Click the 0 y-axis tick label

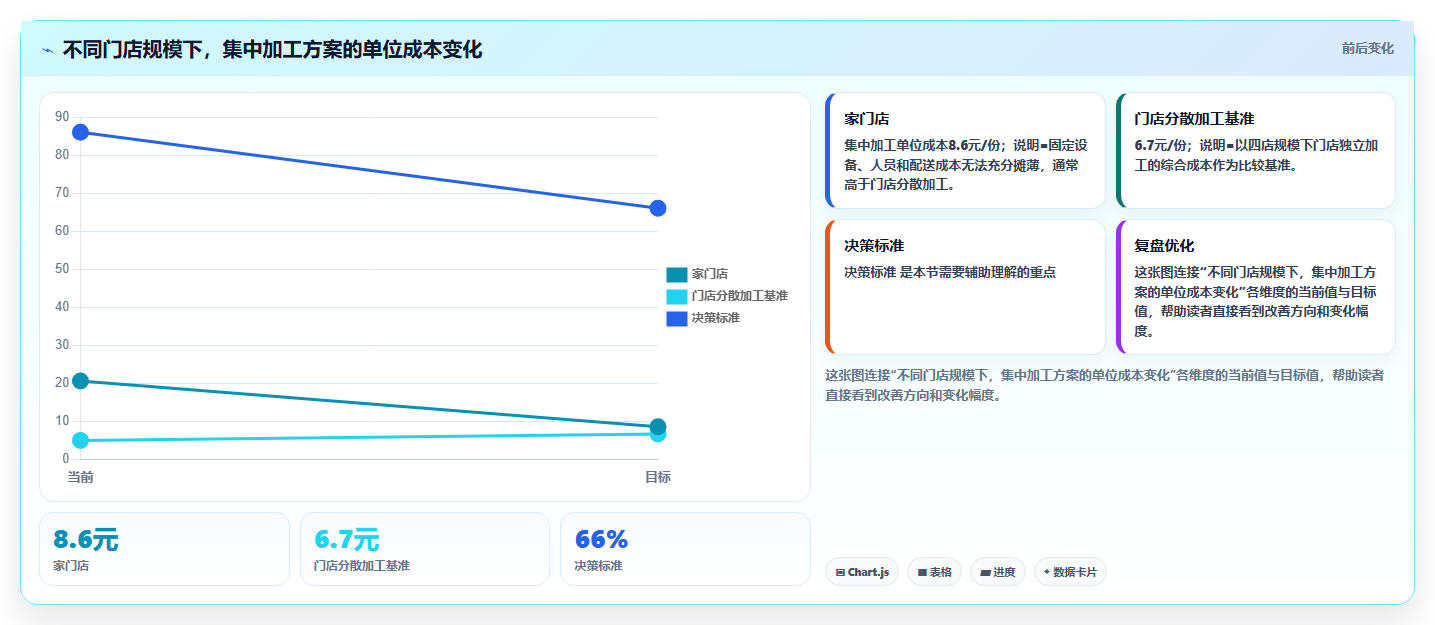66,459
